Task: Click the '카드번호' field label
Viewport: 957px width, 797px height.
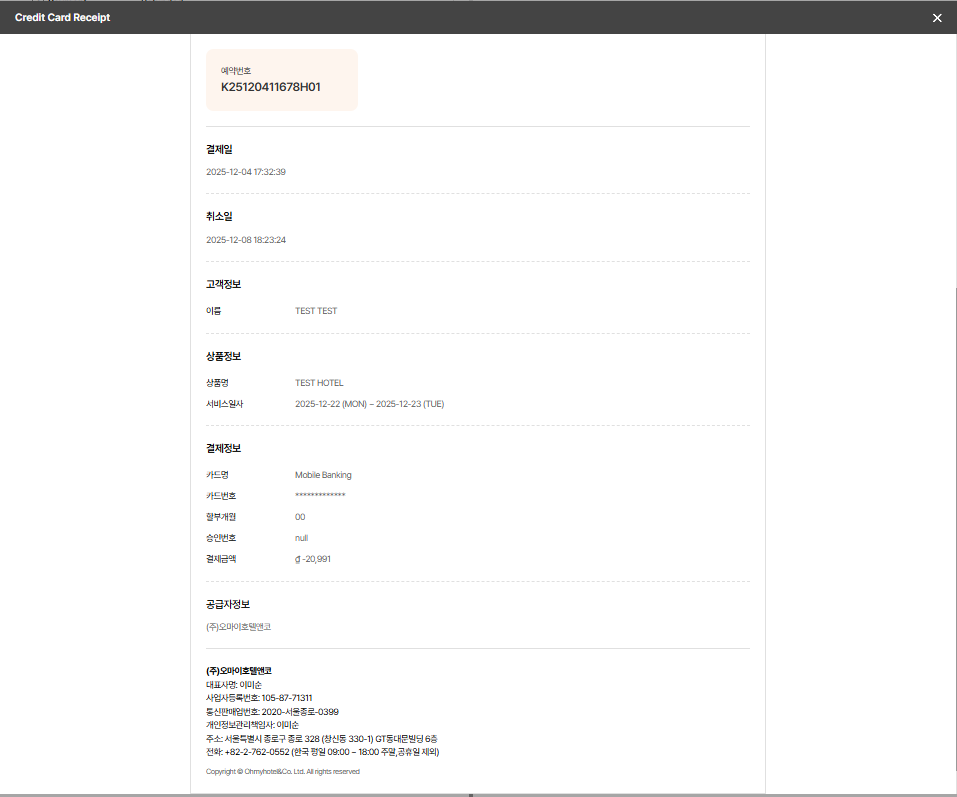Action: coord(221,496)
